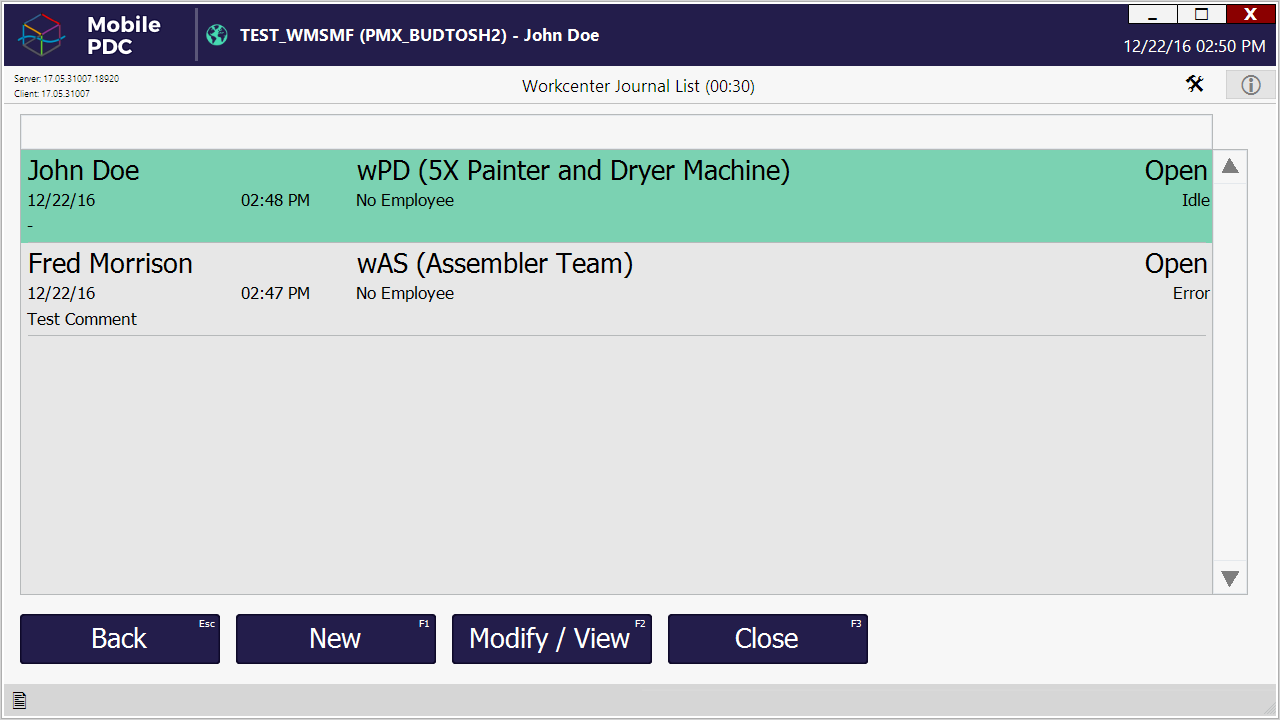Maximize the Mobile PDC window

(1201, 14)
